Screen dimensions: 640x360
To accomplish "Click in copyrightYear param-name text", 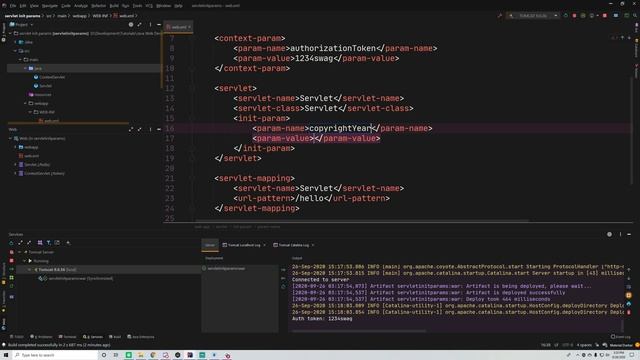I will [x=340, y=128].
